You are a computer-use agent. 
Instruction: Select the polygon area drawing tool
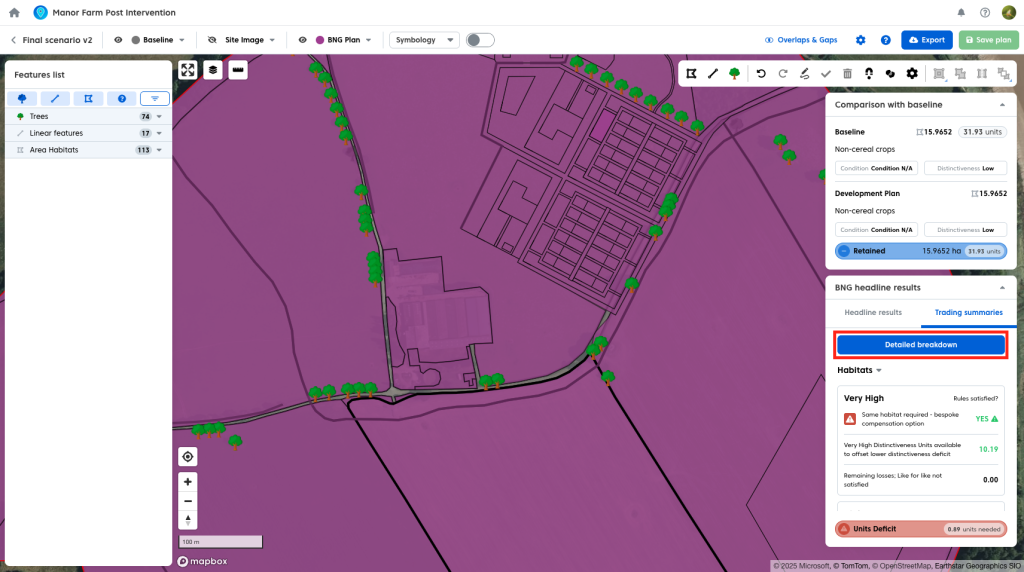[x=691, y=73]
